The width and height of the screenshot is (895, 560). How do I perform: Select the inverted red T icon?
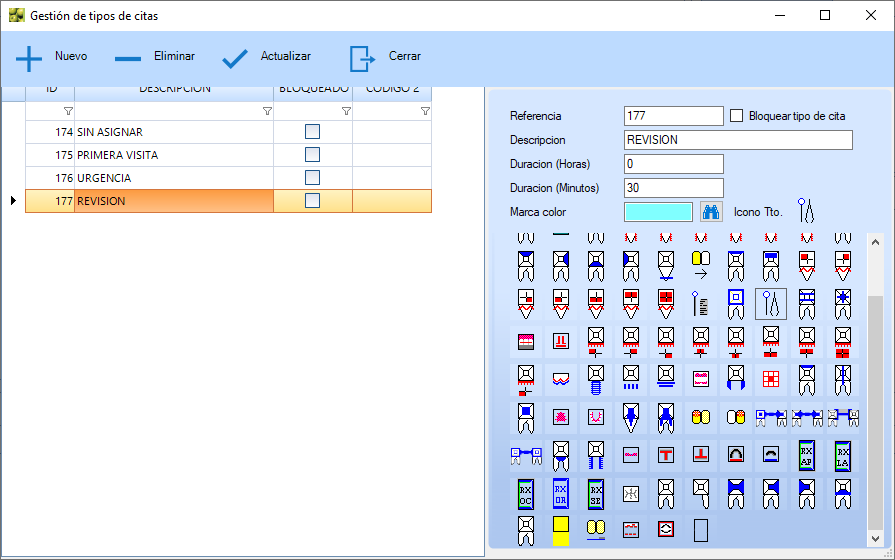(701, 454)
